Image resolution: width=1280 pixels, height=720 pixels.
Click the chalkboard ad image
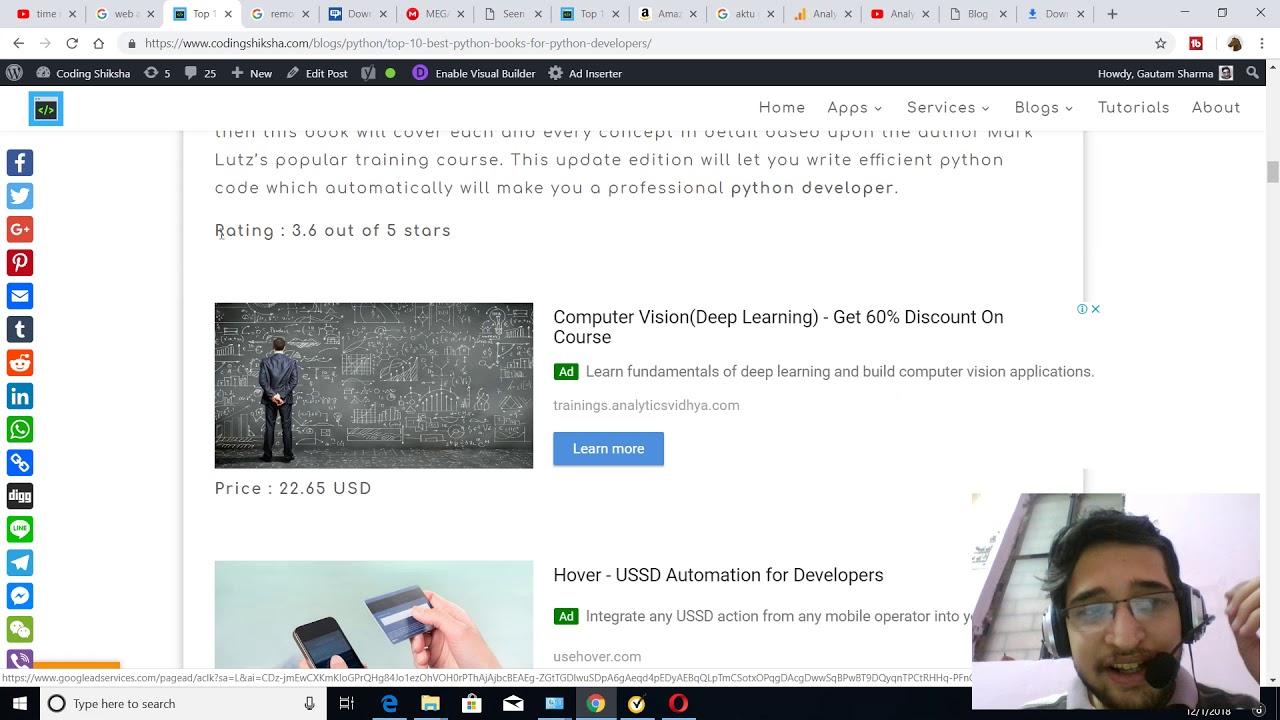click(x=373, y=385)
